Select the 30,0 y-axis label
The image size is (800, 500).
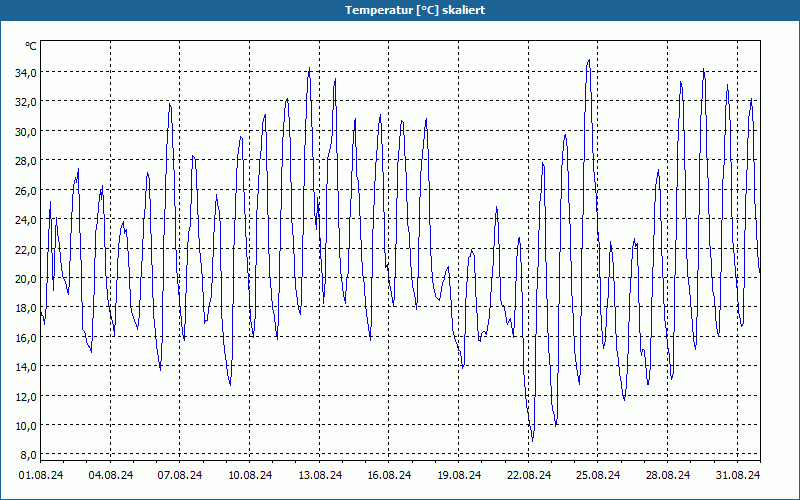pyautogui.click(x=26, y=131)
